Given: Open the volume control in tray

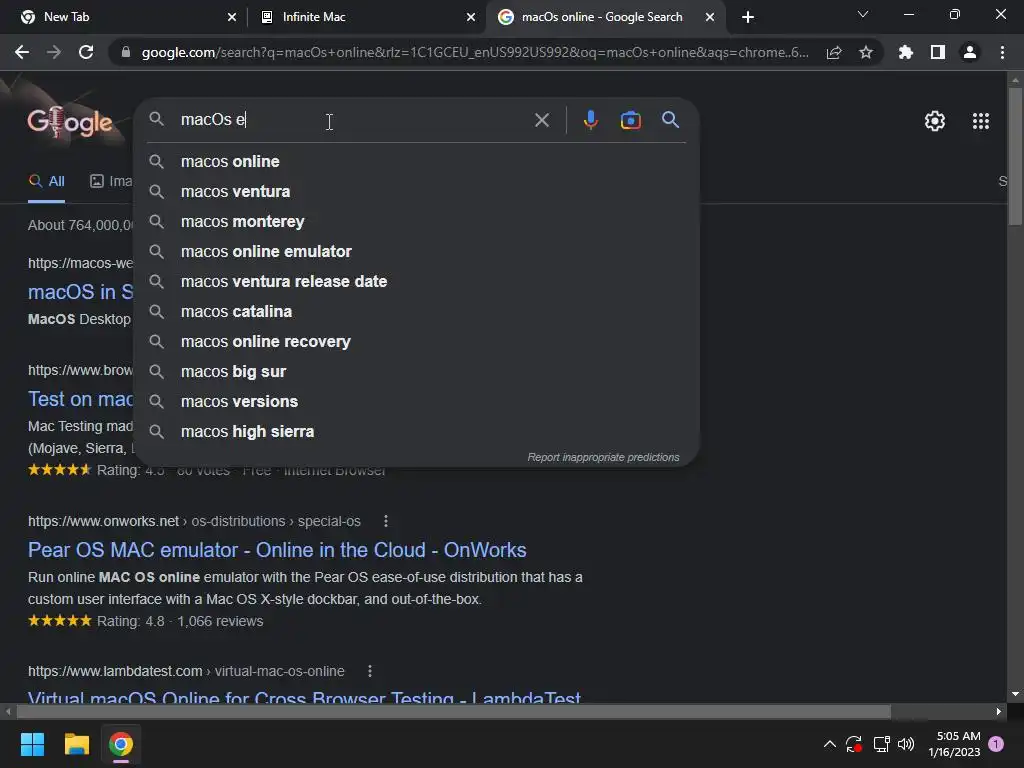Looking at the screenshot, I should click(x=906, y=744).
